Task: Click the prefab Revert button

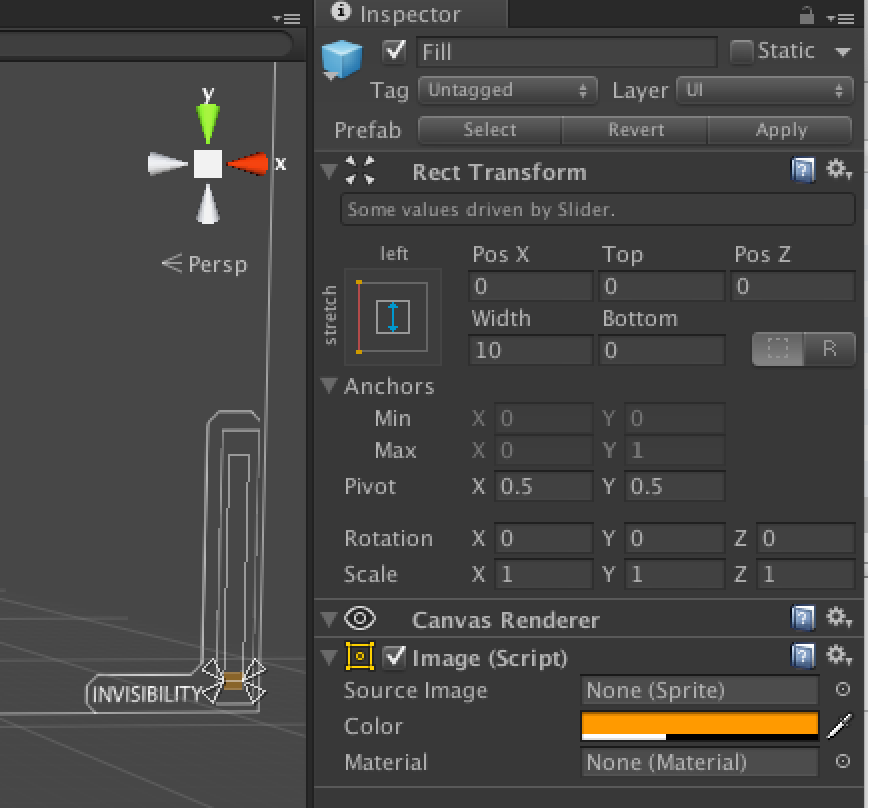Action: (635, 130)
